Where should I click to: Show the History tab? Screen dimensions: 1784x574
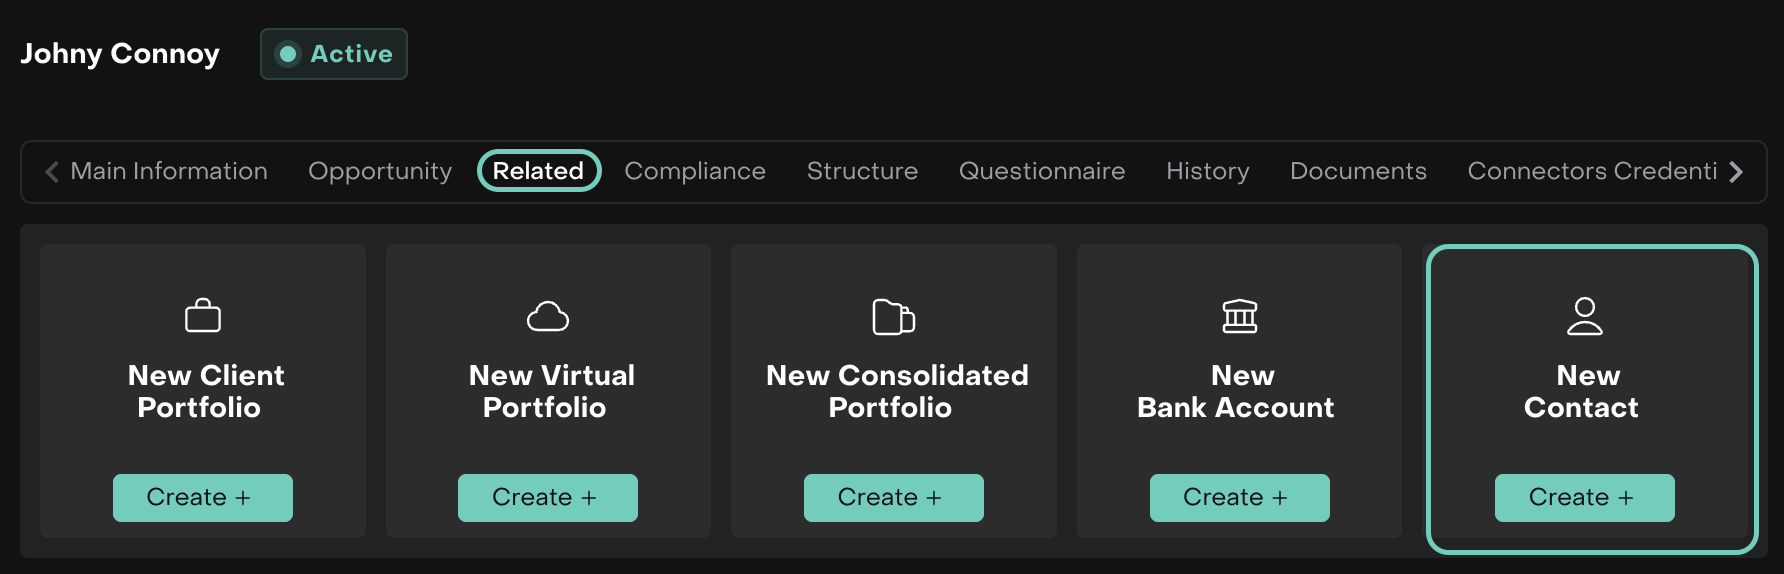coord(1207,171)
